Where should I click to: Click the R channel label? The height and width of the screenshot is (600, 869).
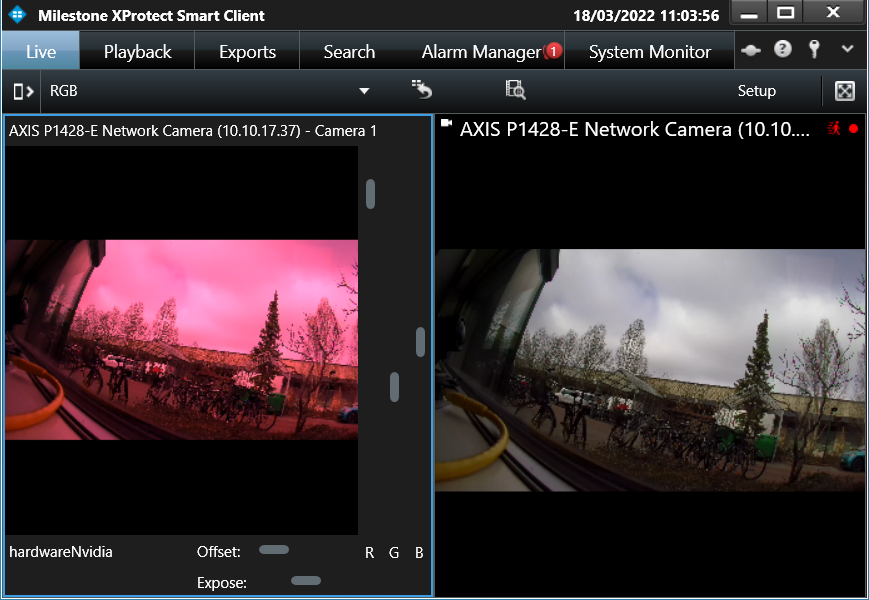pos(370,552)
